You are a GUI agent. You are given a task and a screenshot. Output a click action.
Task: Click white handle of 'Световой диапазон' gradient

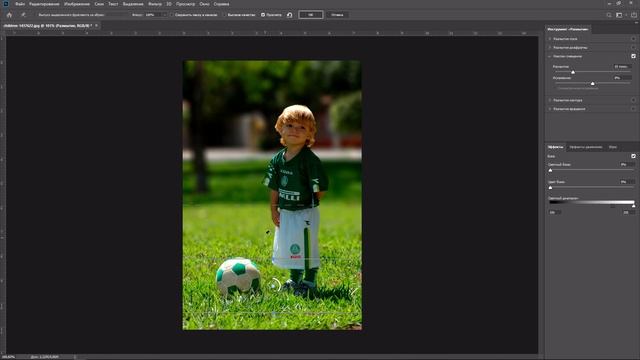pos(633,206)
